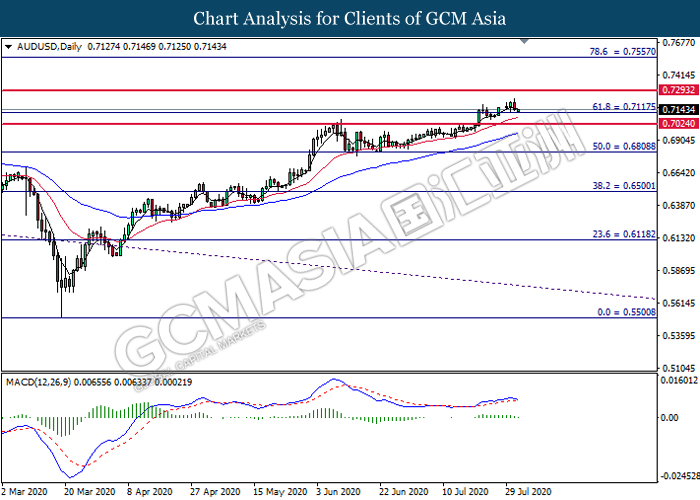Click the red 0.70240 price tag

tap(678, 124)
